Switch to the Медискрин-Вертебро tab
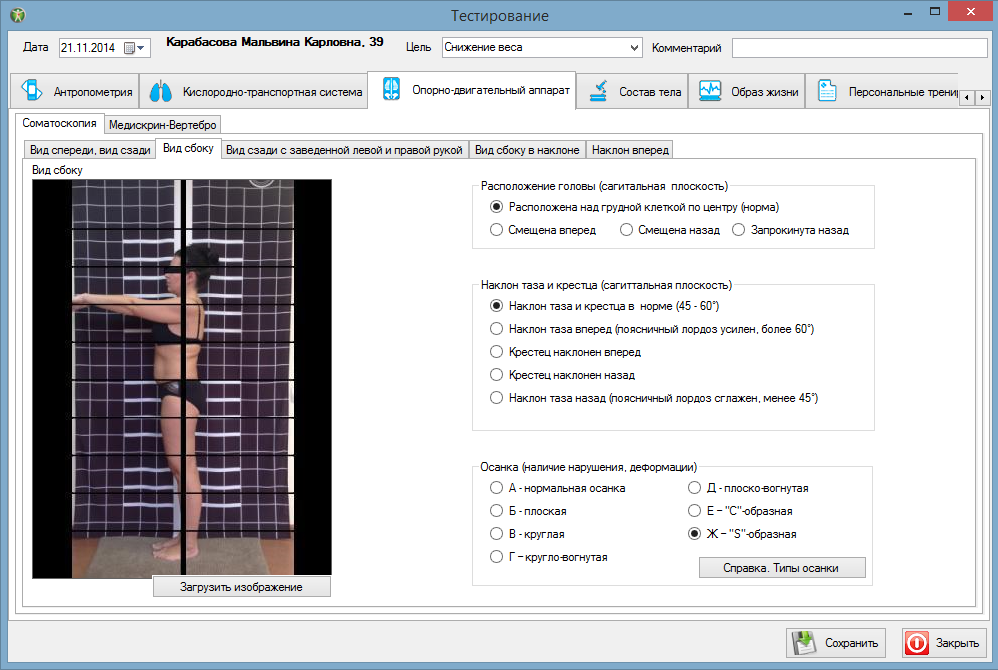 point(162,125)
